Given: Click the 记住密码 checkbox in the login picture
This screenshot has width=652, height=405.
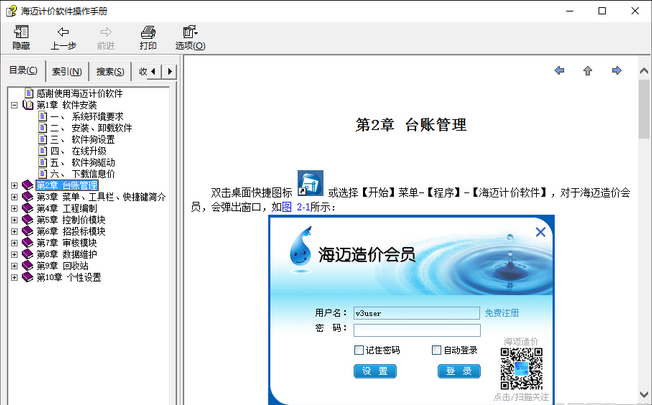Looking at the screenshot, I should point(359,350).
